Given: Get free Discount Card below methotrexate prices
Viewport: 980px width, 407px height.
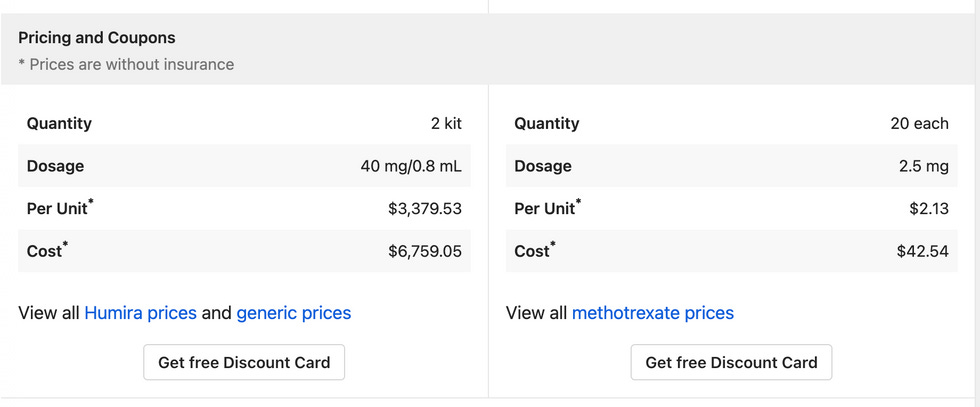Looking at the screenshot, I should tap(731, 362).
